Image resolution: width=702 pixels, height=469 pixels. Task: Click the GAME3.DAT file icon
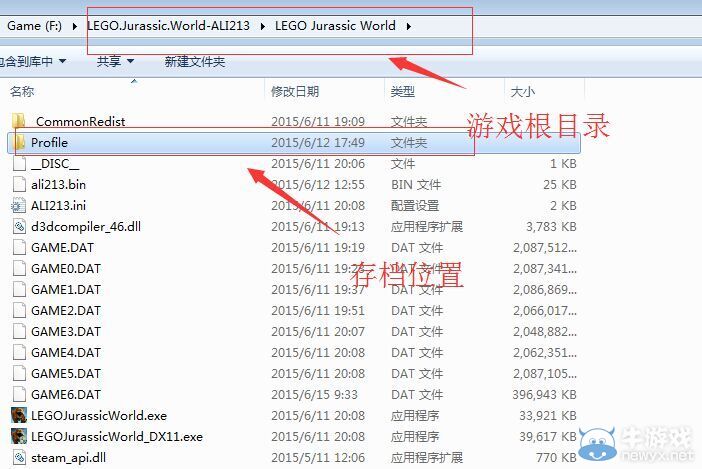19,332
